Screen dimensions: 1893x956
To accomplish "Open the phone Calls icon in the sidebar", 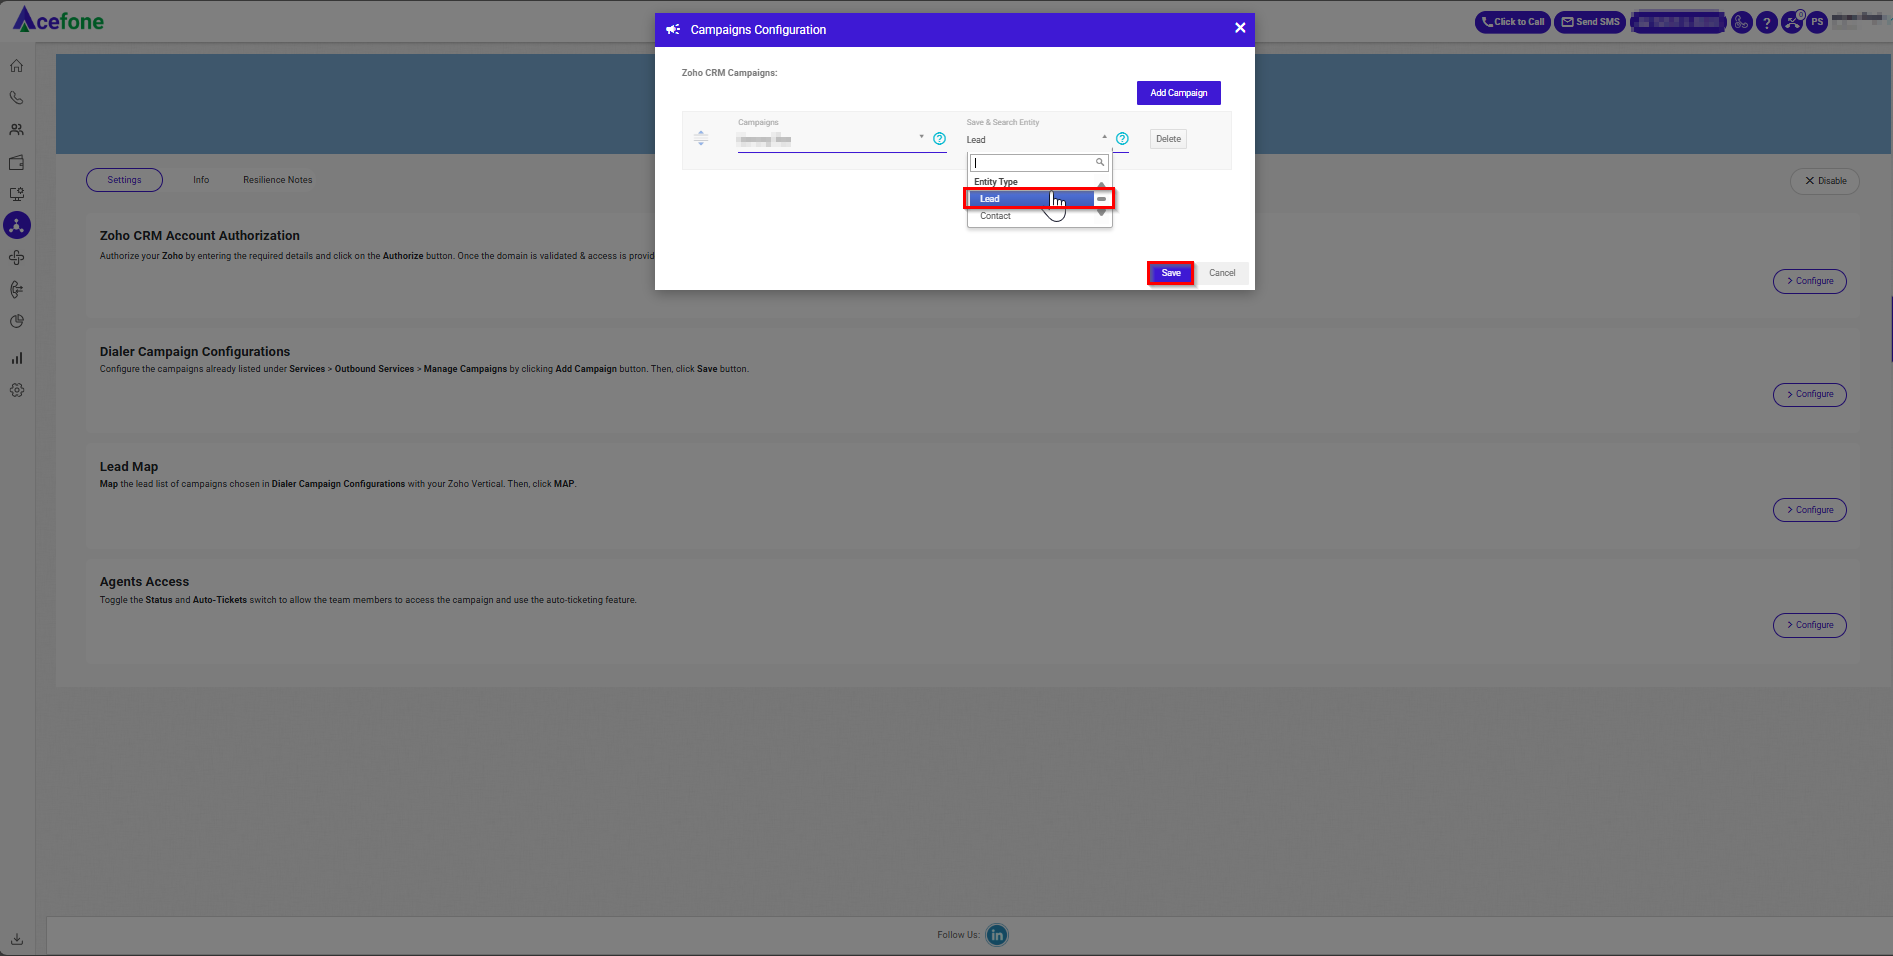I will [16, 98].
